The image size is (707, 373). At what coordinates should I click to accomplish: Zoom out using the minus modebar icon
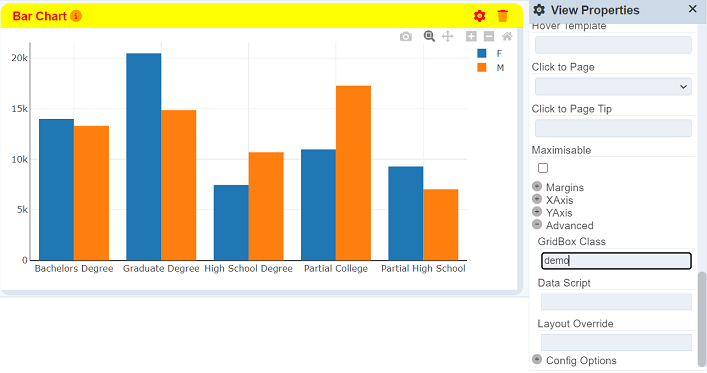tap(489, 37)
